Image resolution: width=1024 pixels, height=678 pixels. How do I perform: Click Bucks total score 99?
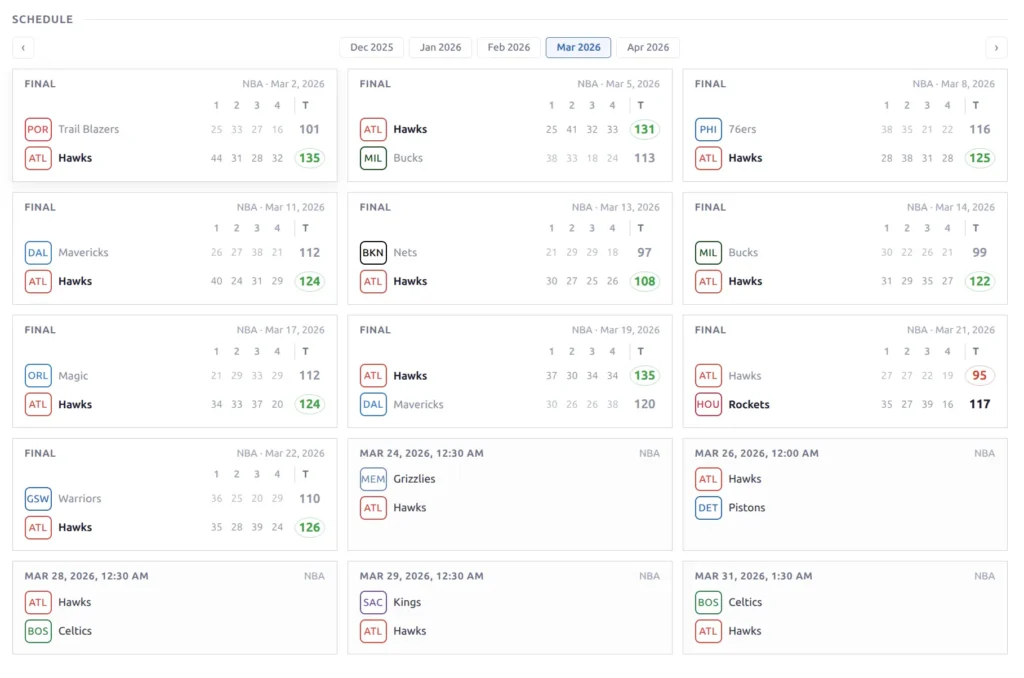(x=979, y=253)
